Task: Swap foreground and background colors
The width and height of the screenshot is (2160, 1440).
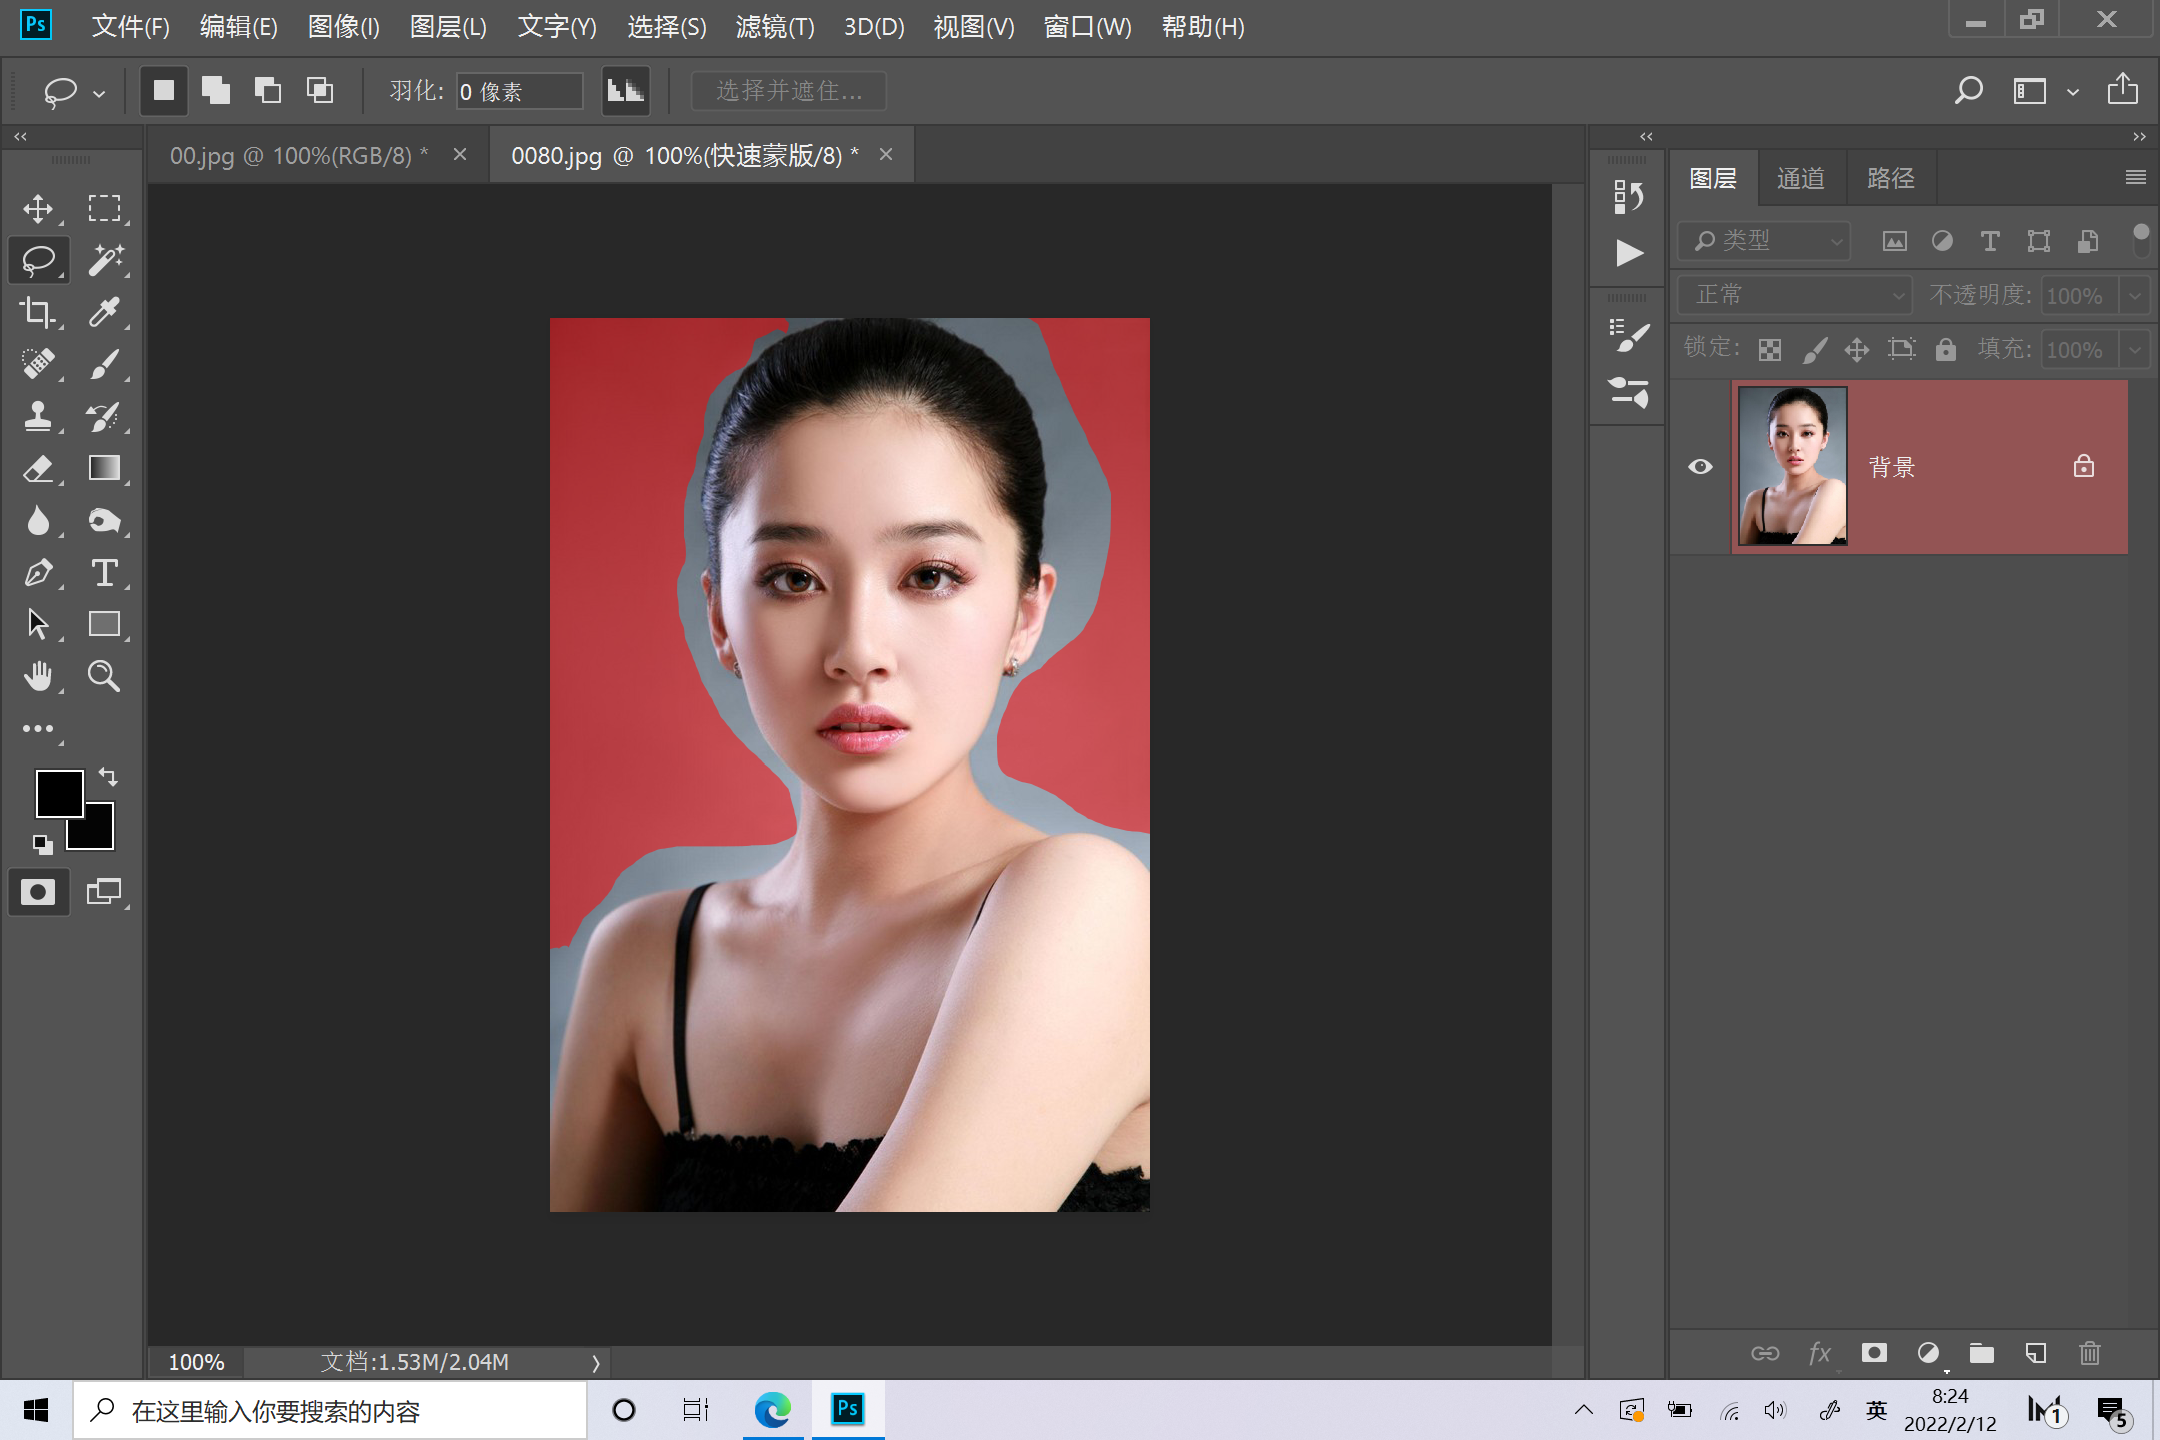Action: (108, 777)
